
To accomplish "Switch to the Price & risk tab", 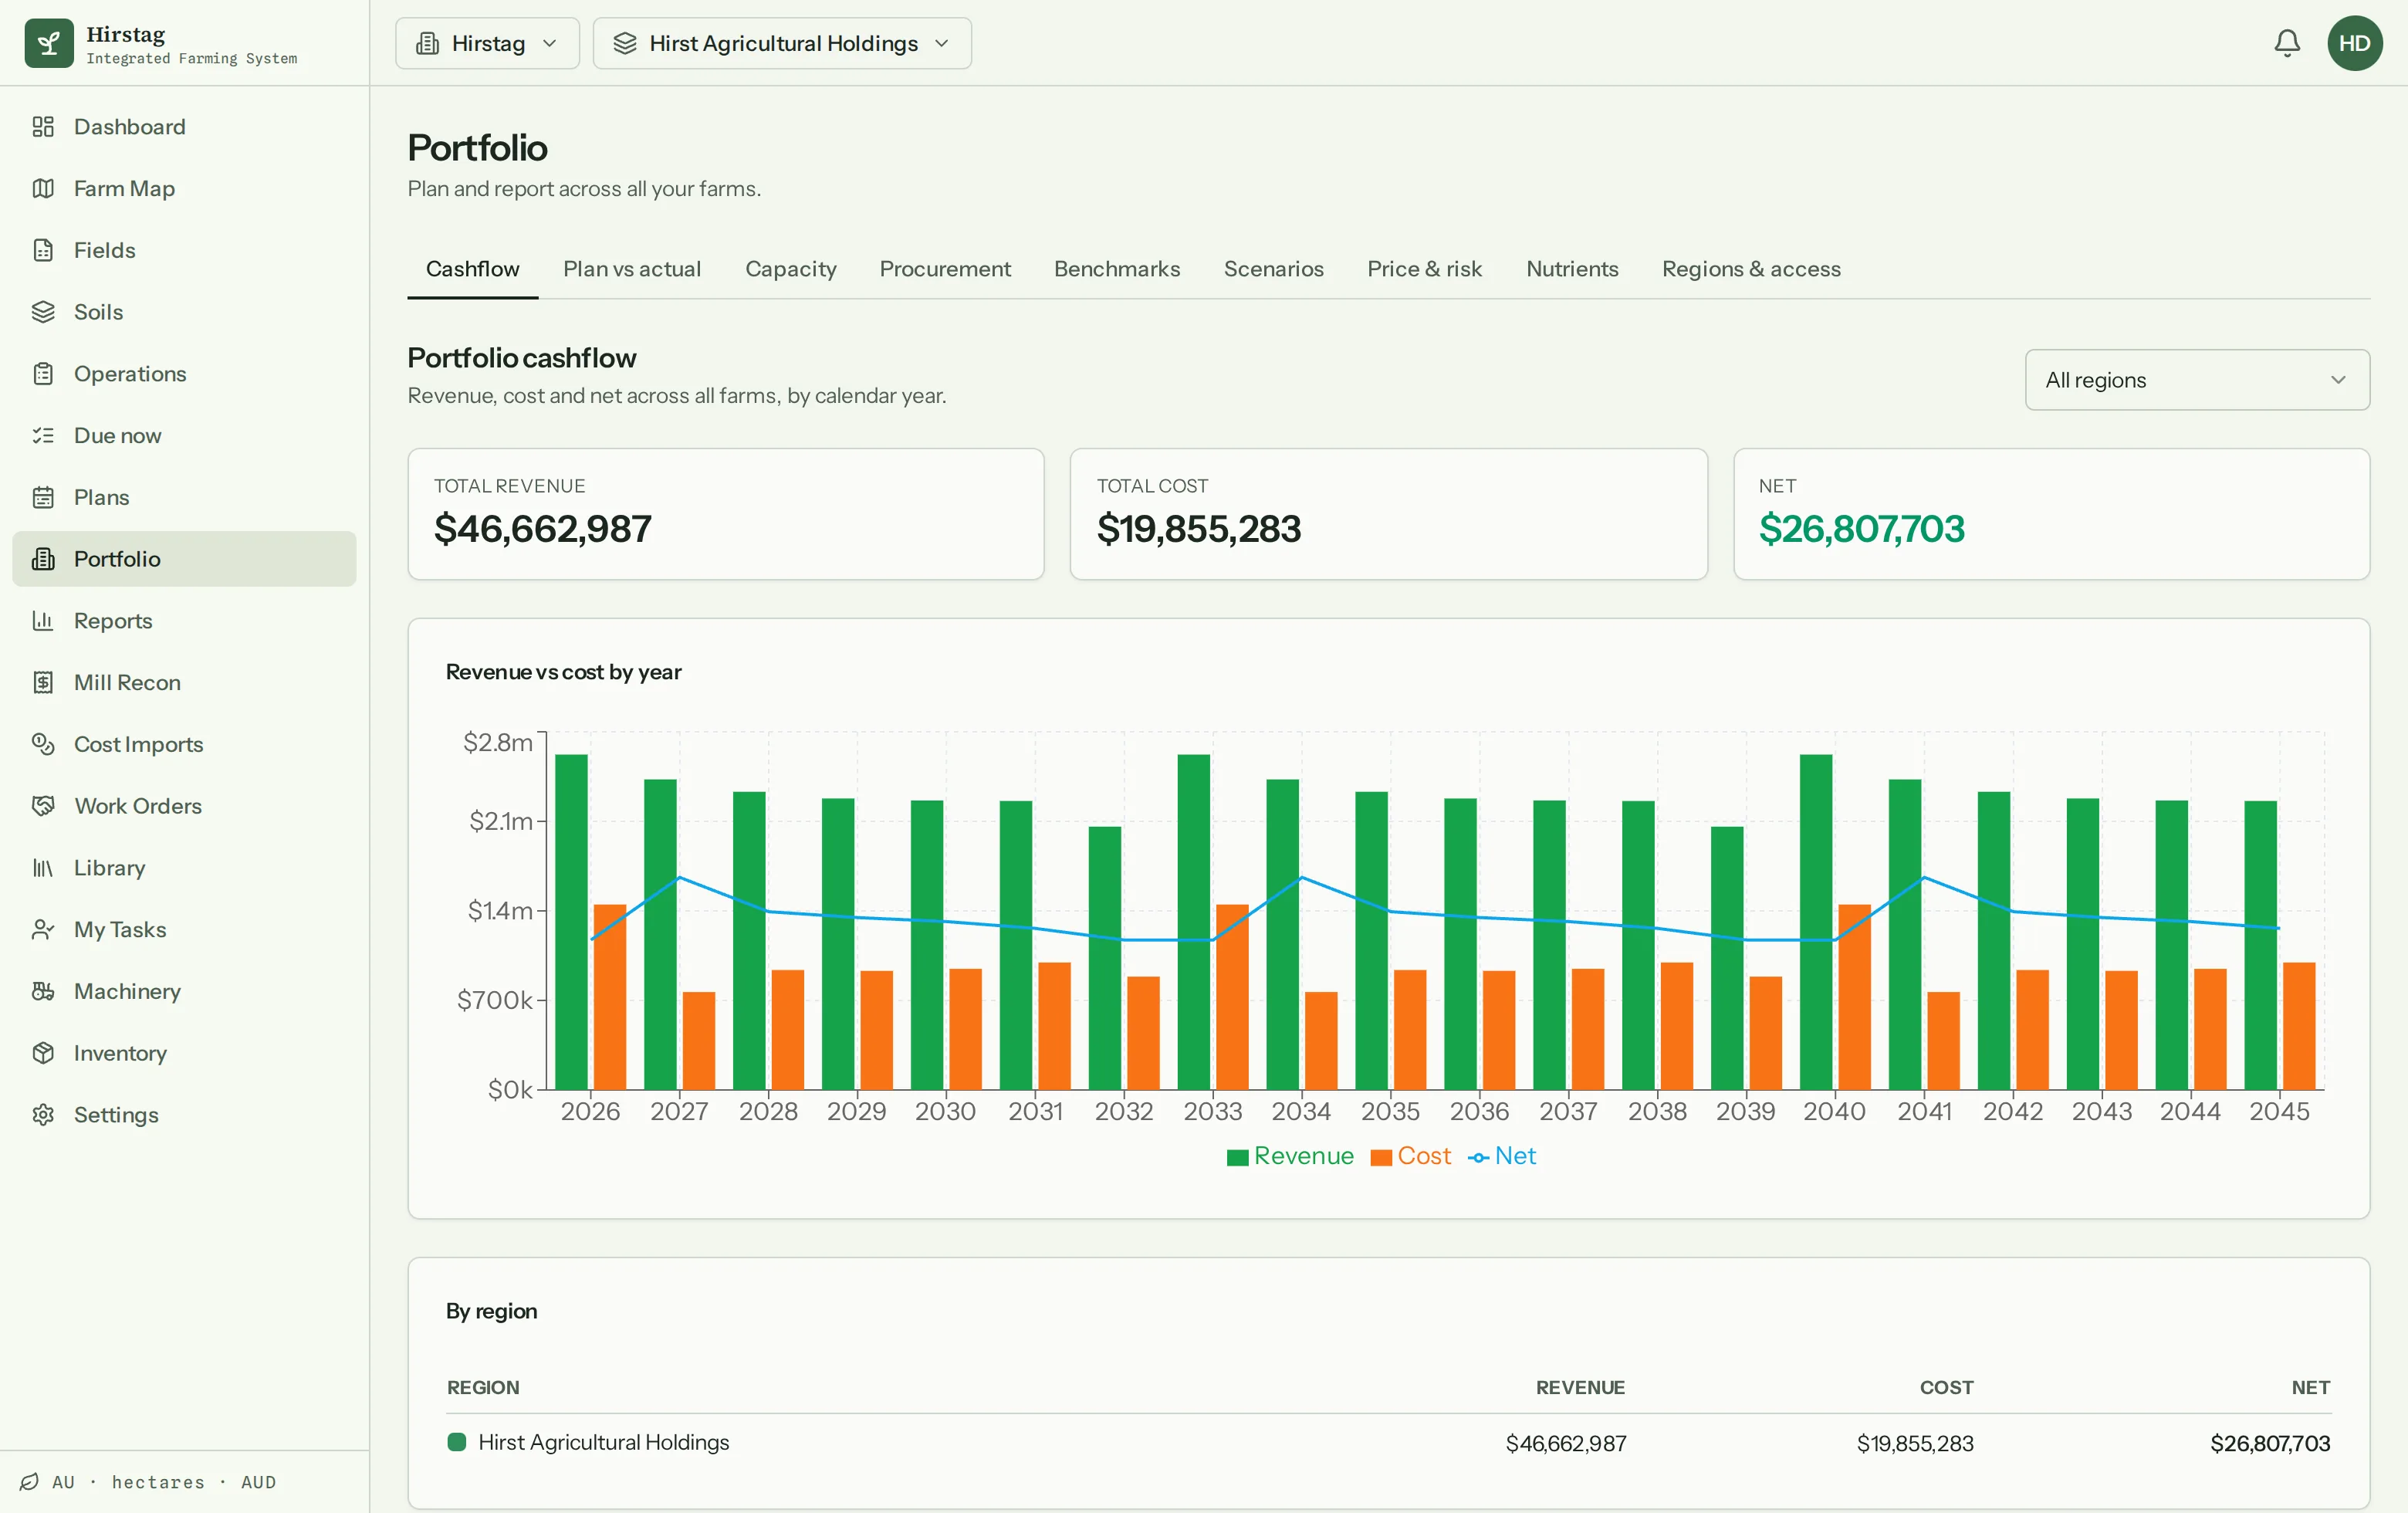I will coord(1424,269).
